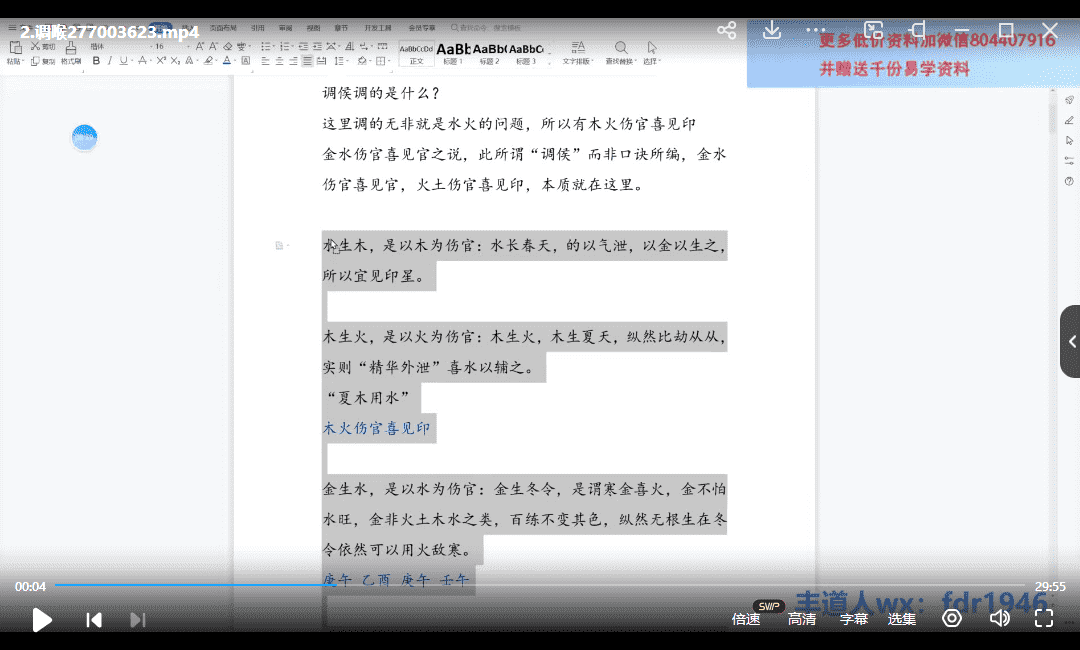Click the Bold B icon in ribbon

[x=96, y=61]
